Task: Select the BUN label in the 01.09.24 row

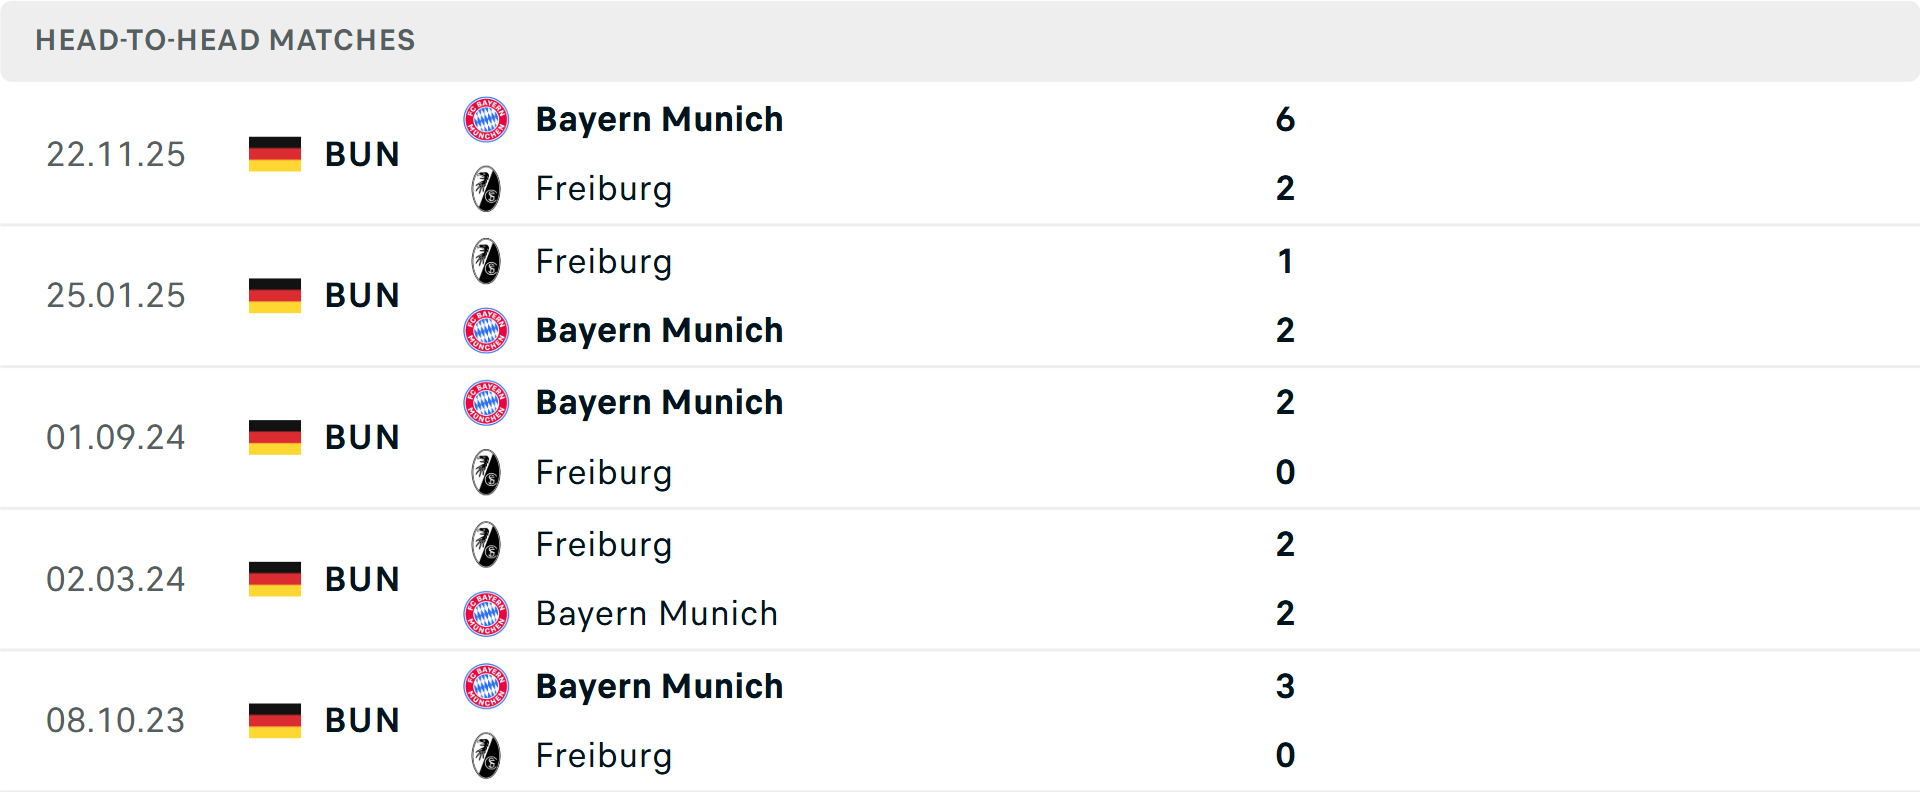Action: tap(361, 437)
